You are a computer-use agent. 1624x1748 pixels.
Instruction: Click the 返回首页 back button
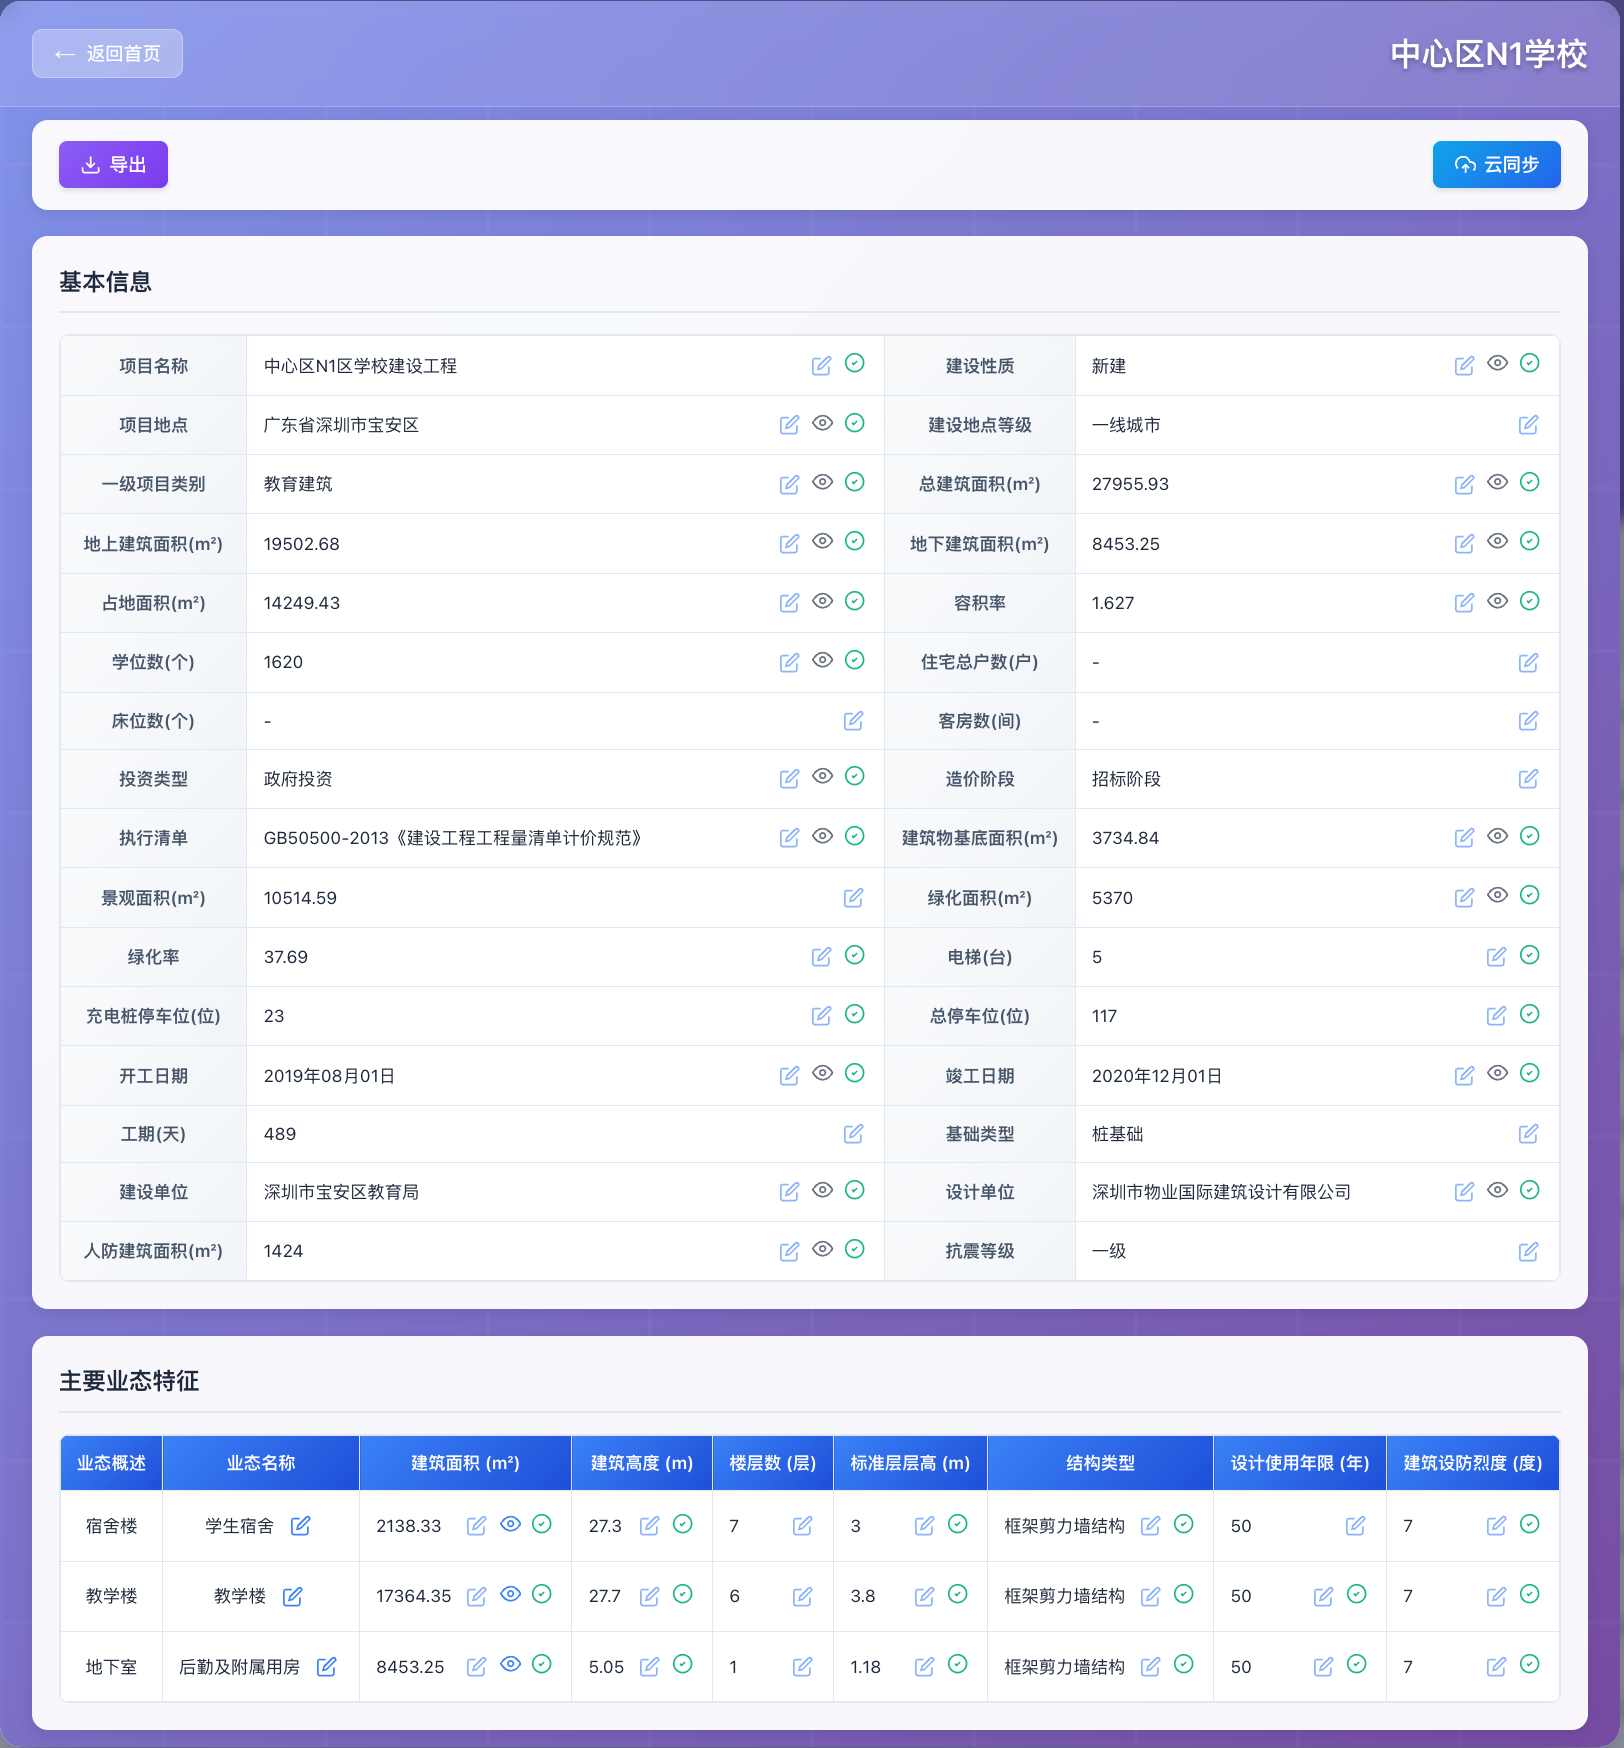[107, 54]
